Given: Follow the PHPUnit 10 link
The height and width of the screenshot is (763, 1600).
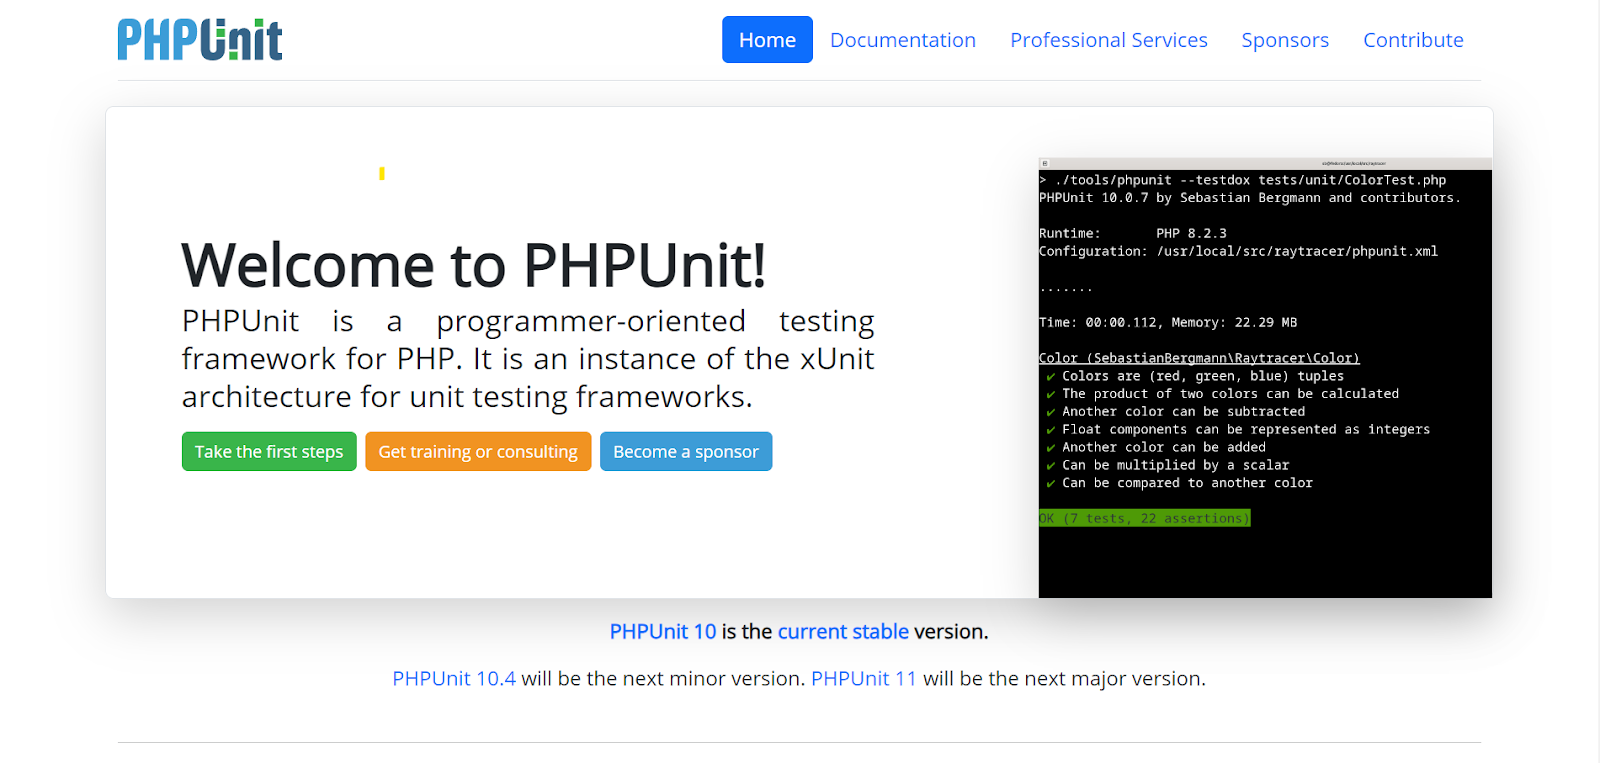Looking at the screenshot, I should (663, 632).
